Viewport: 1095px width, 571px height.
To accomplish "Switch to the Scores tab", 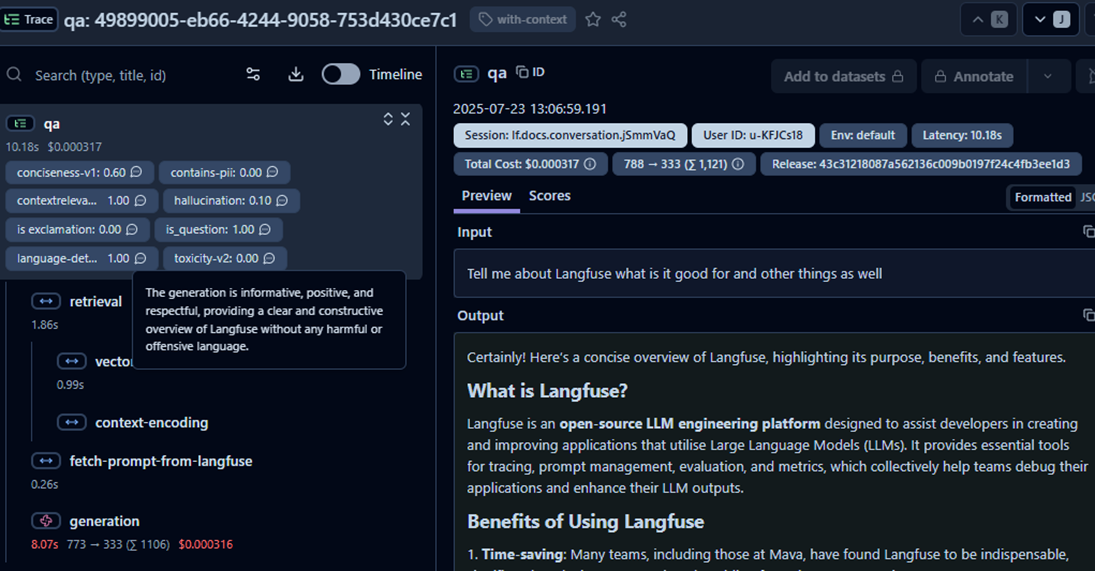I will [x=550, y=196].
